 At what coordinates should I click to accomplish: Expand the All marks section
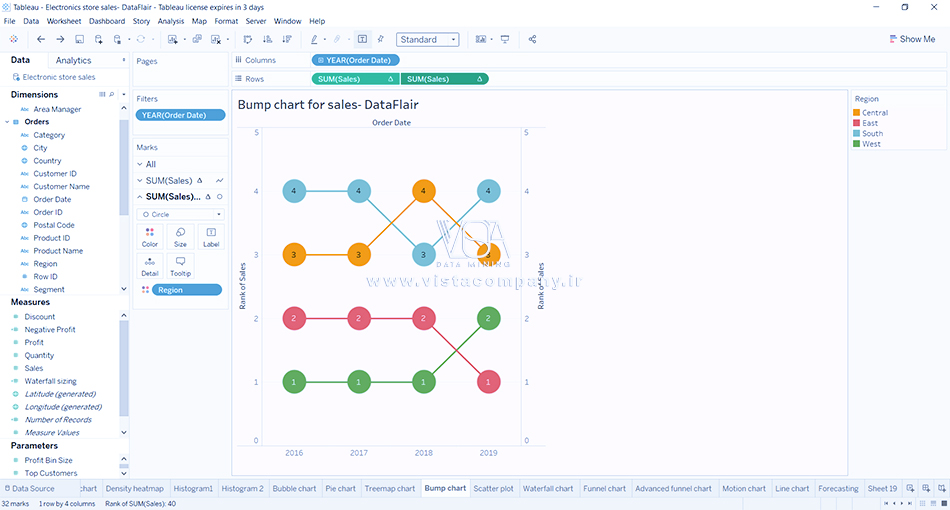coord(140,164)
